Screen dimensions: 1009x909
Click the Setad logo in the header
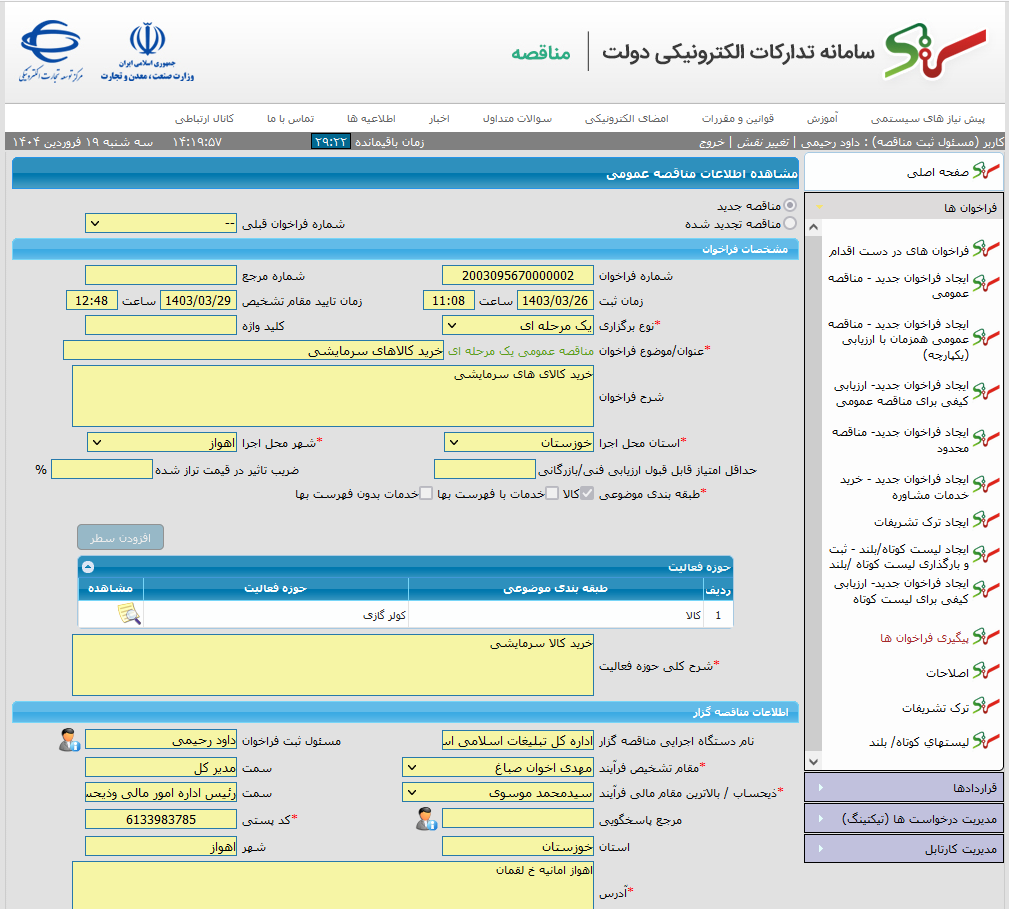(936, 51)
